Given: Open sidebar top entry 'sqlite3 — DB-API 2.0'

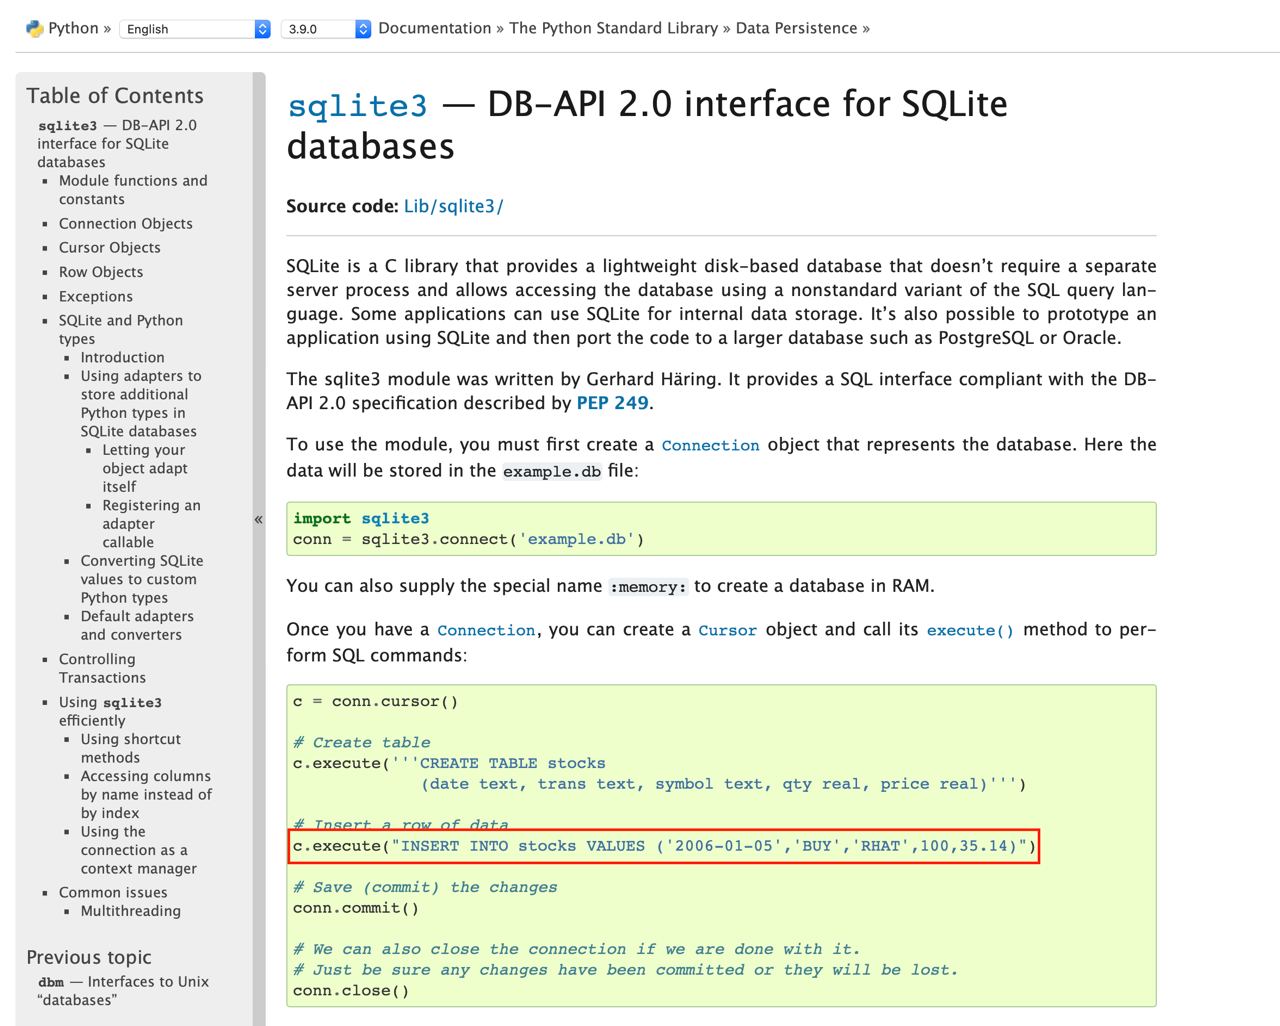Looking at the screenshot, I should (x=117, y=143).
